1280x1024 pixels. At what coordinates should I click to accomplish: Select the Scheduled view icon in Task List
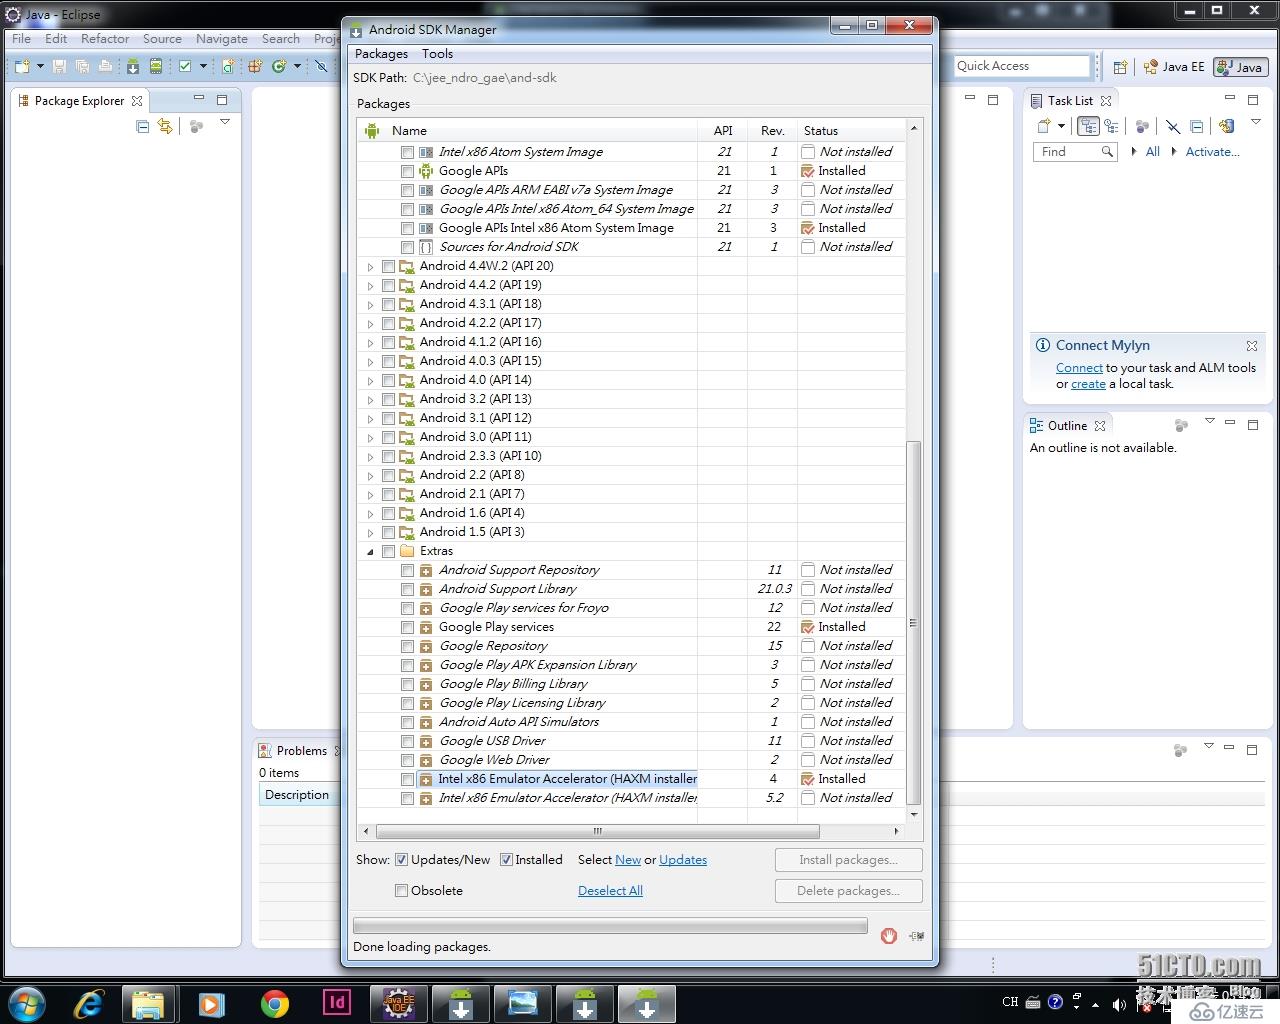click(x=1111, y=126)
